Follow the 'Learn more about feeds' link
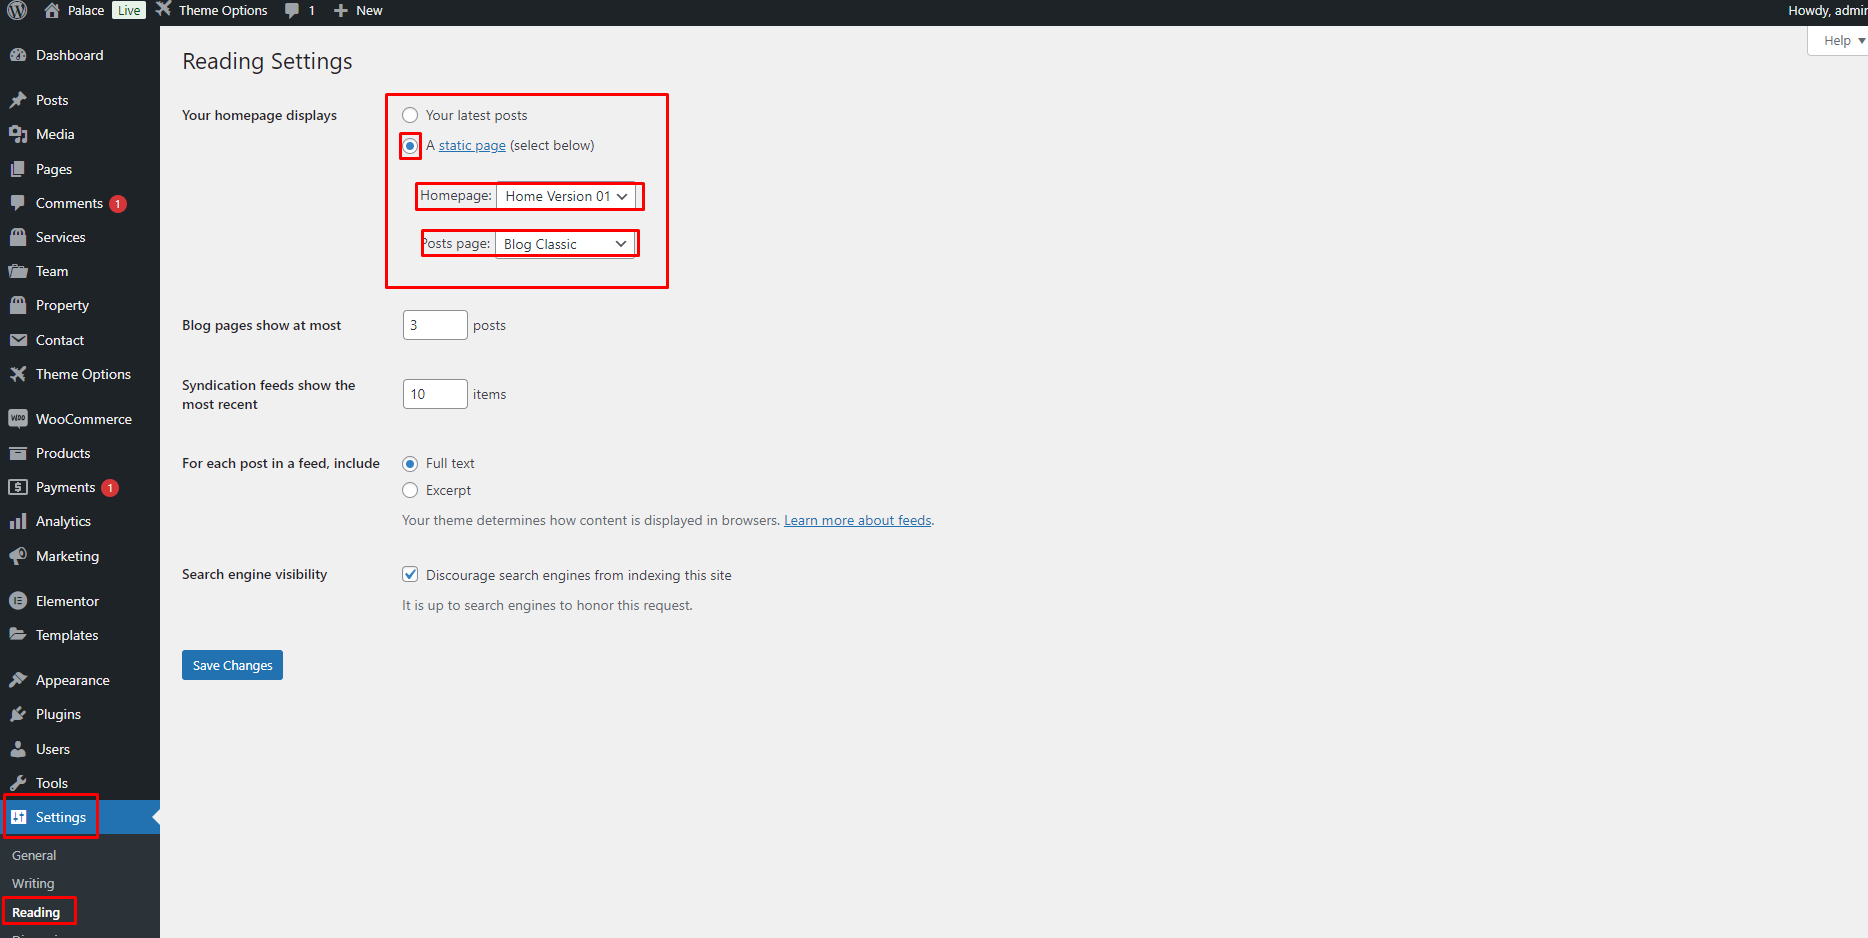The height and width of the screenshot is (938, 1868). pos(857,520)
